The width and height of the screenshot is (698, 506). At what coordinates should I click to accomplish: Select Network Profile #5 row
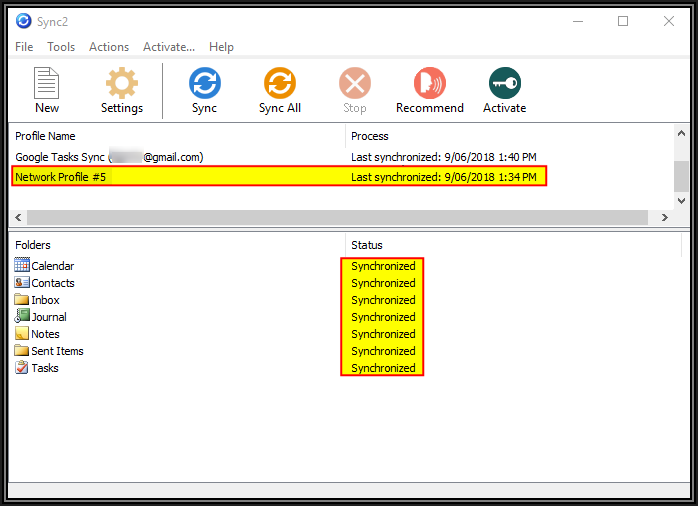(x=279, y=177)
